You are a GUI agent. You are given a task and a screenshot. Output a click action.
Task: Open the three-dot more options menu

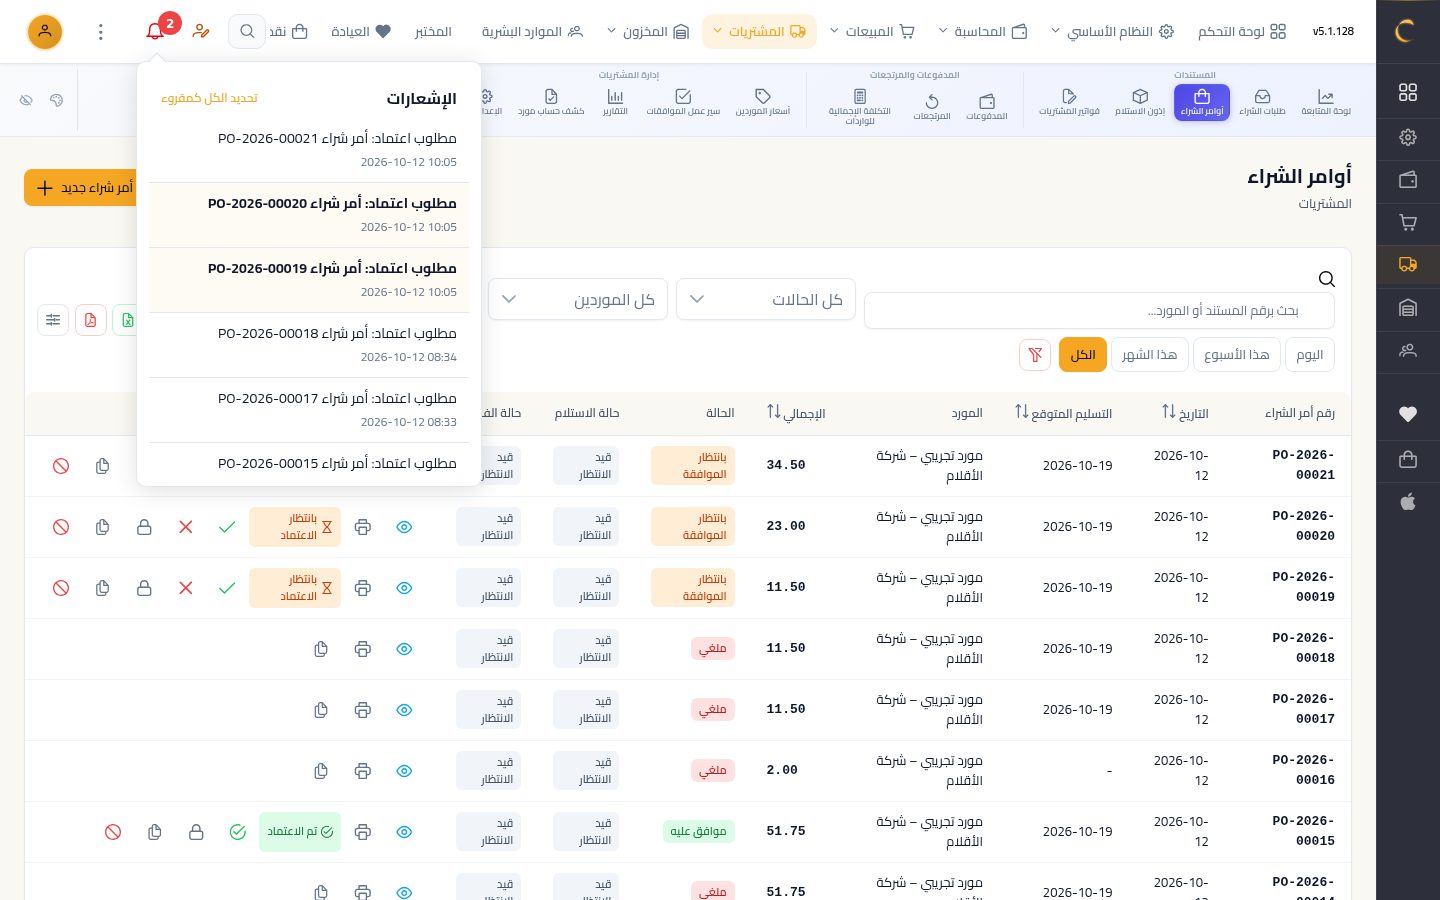(x=101, y=32)
